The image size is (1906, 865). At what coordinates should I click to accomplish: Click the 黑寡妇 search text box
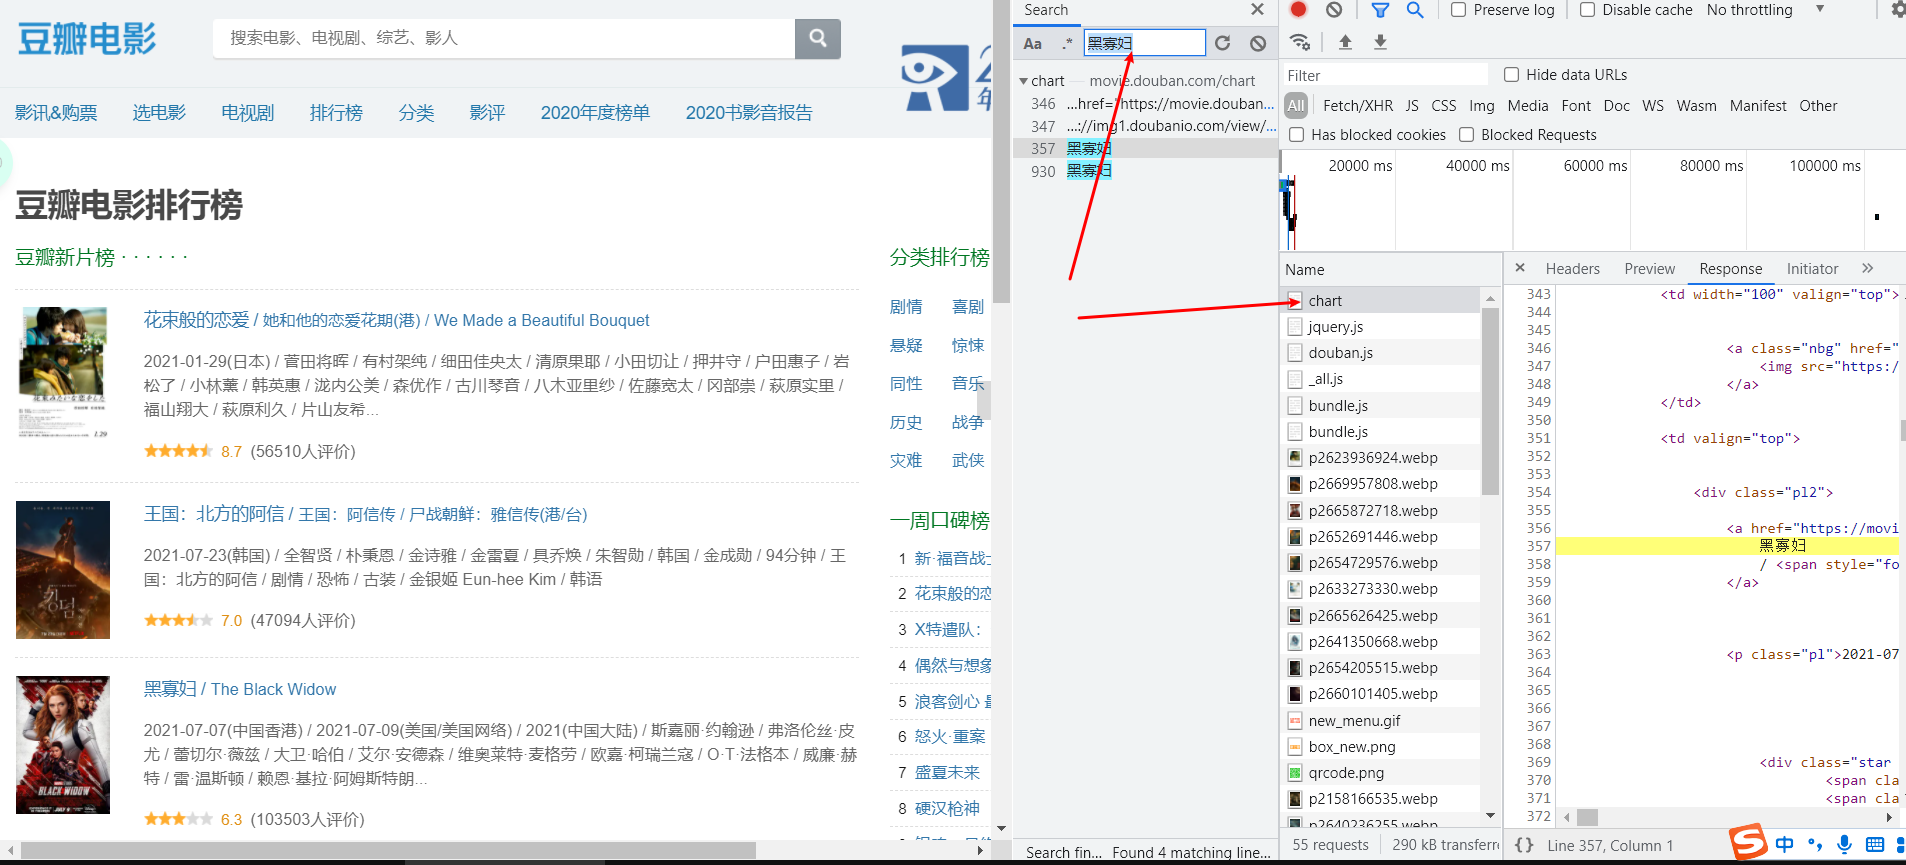[x=1144, y=43]
